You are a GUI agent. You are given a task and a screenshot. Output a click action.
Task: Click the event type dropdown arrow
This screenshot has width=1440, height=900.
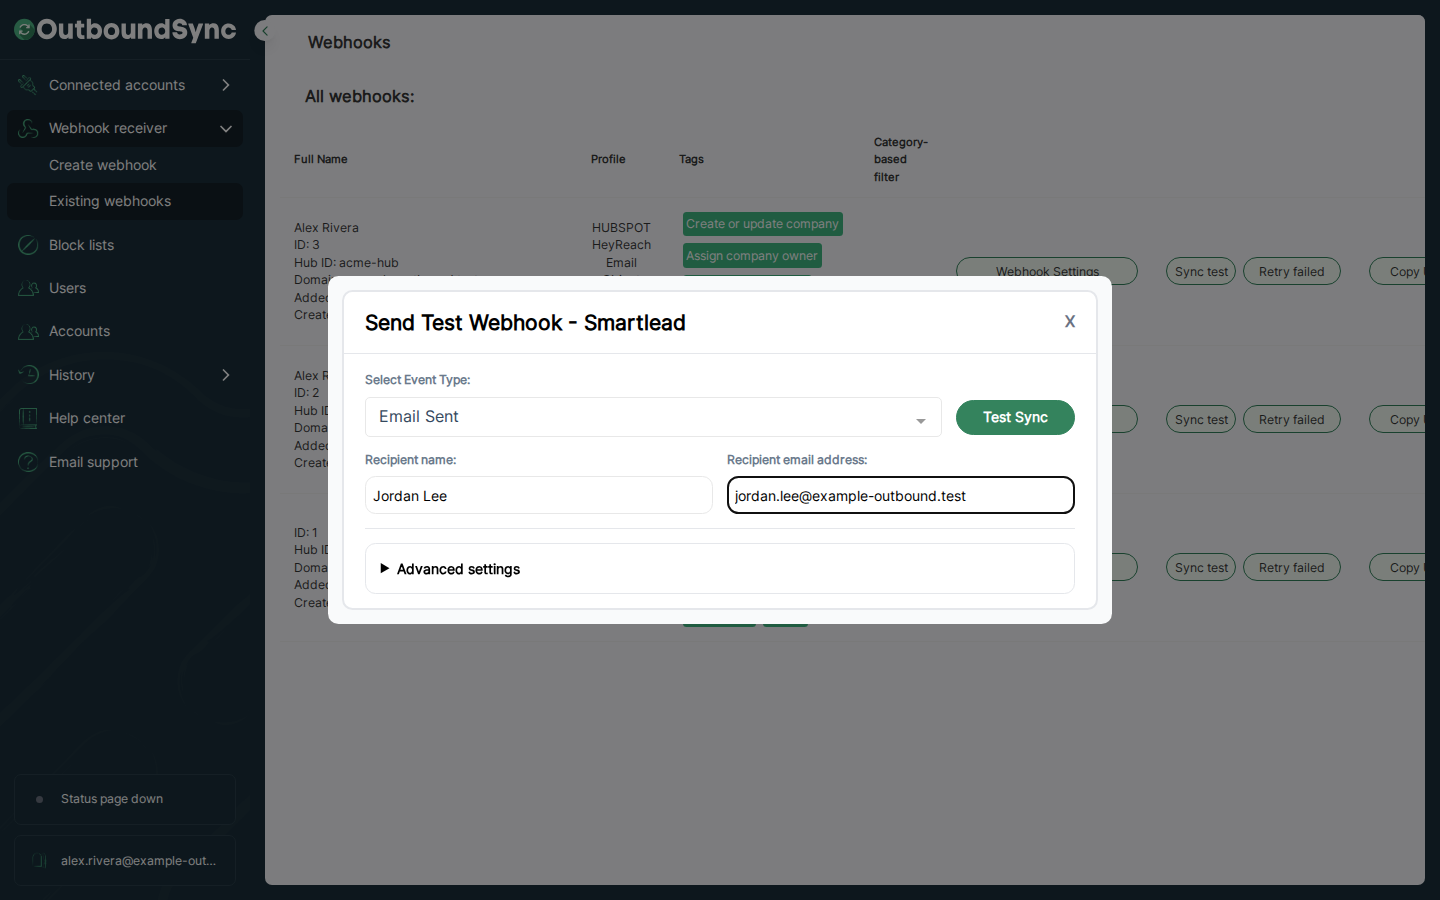921,421
